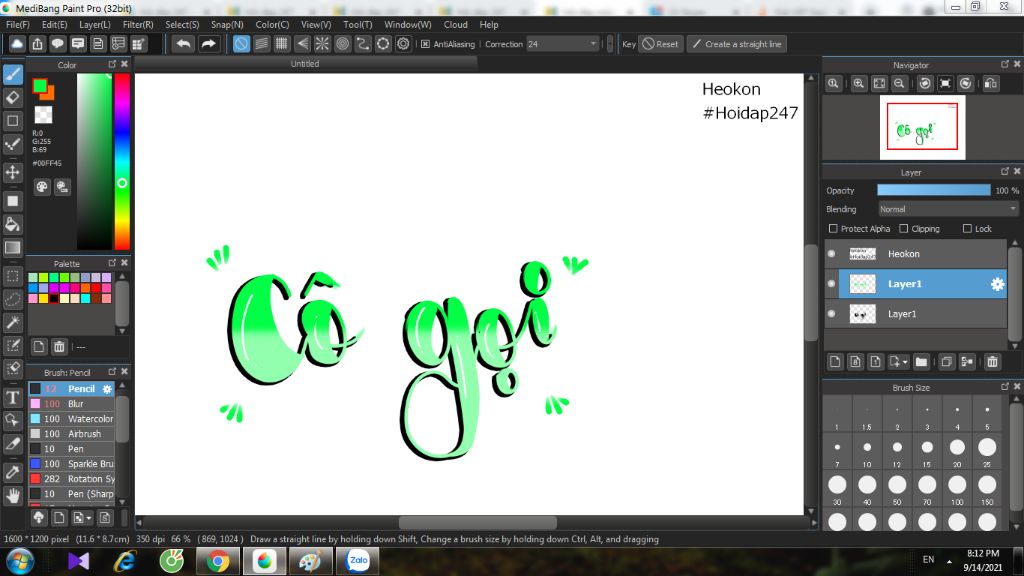Click the Redo arrow in toolbar
This screenshot has width=1024, height=576.
point(208,44)
